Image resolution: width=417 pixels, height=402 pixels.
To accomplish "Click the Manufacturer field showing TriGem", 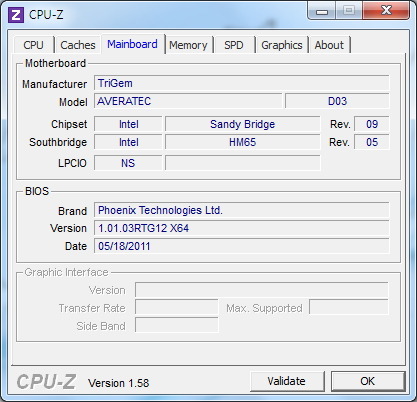I will 241,83.
